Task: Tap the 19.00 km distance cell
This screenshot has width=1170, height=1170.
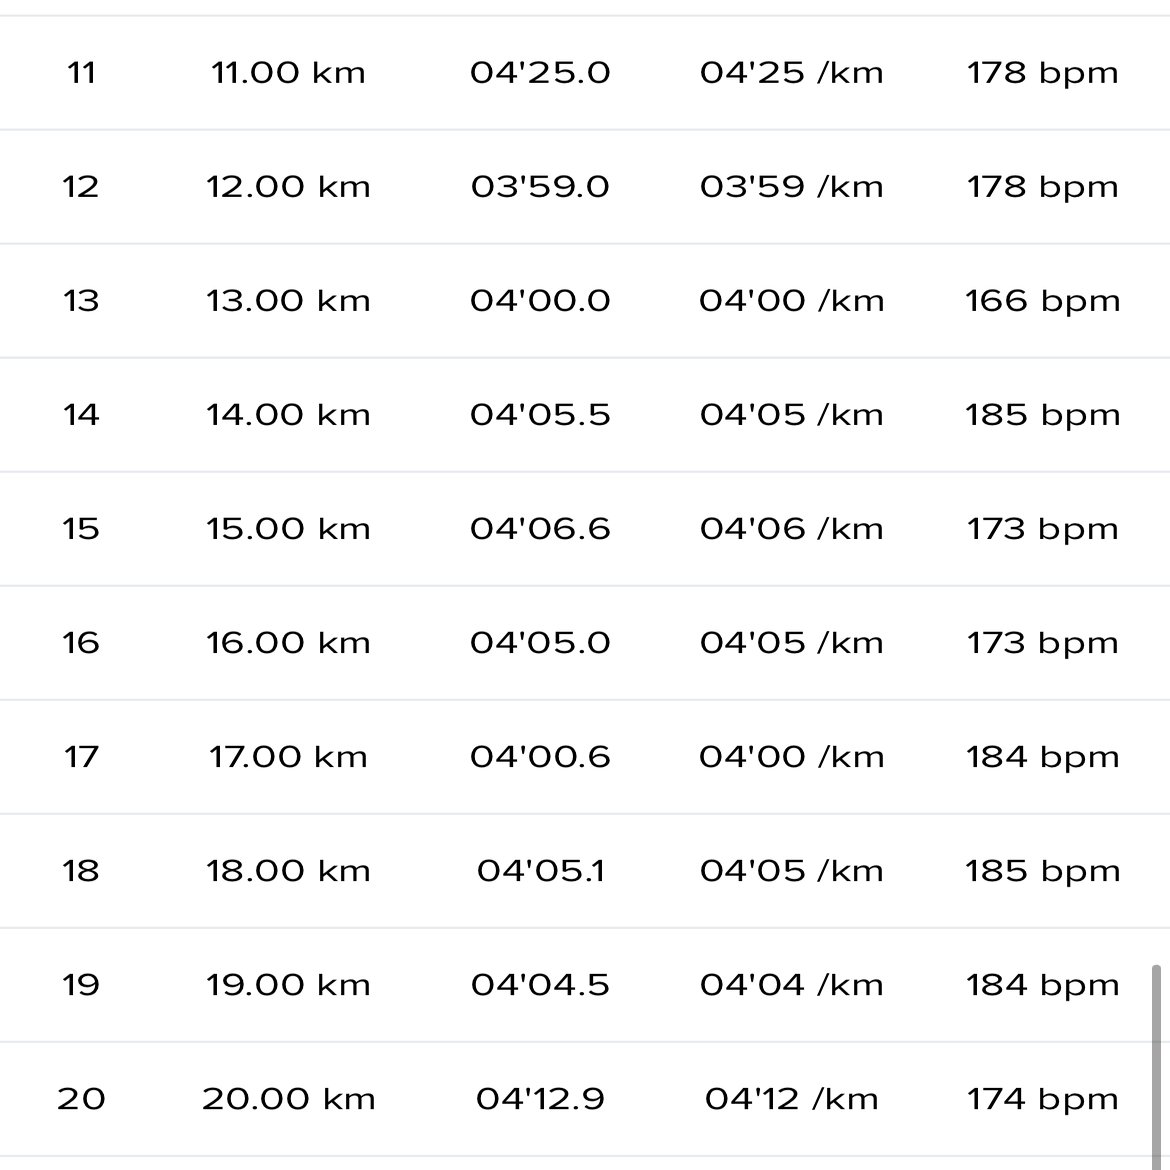Action: (288, 985)
